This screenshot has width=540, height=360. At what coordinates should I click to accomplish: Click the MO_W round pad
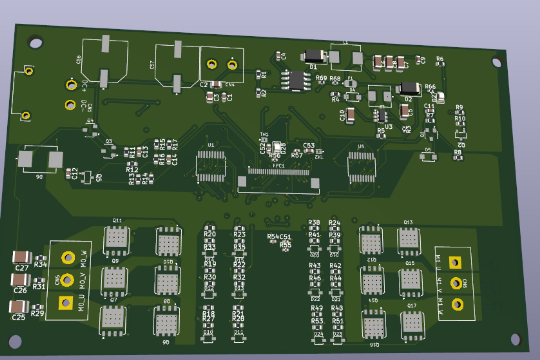[x=68, y=257]
